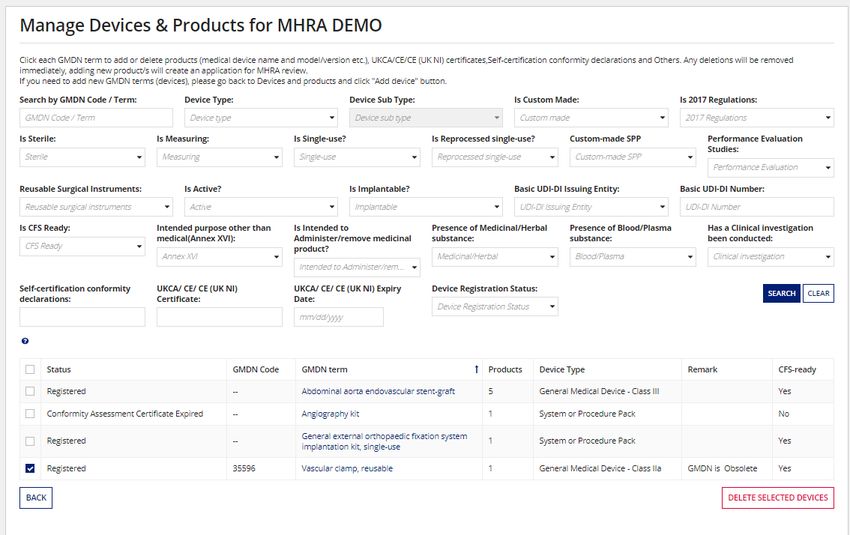Click the blue help question mark icon
This screenshot has height=535, width=850.
(x=25, y=341)
